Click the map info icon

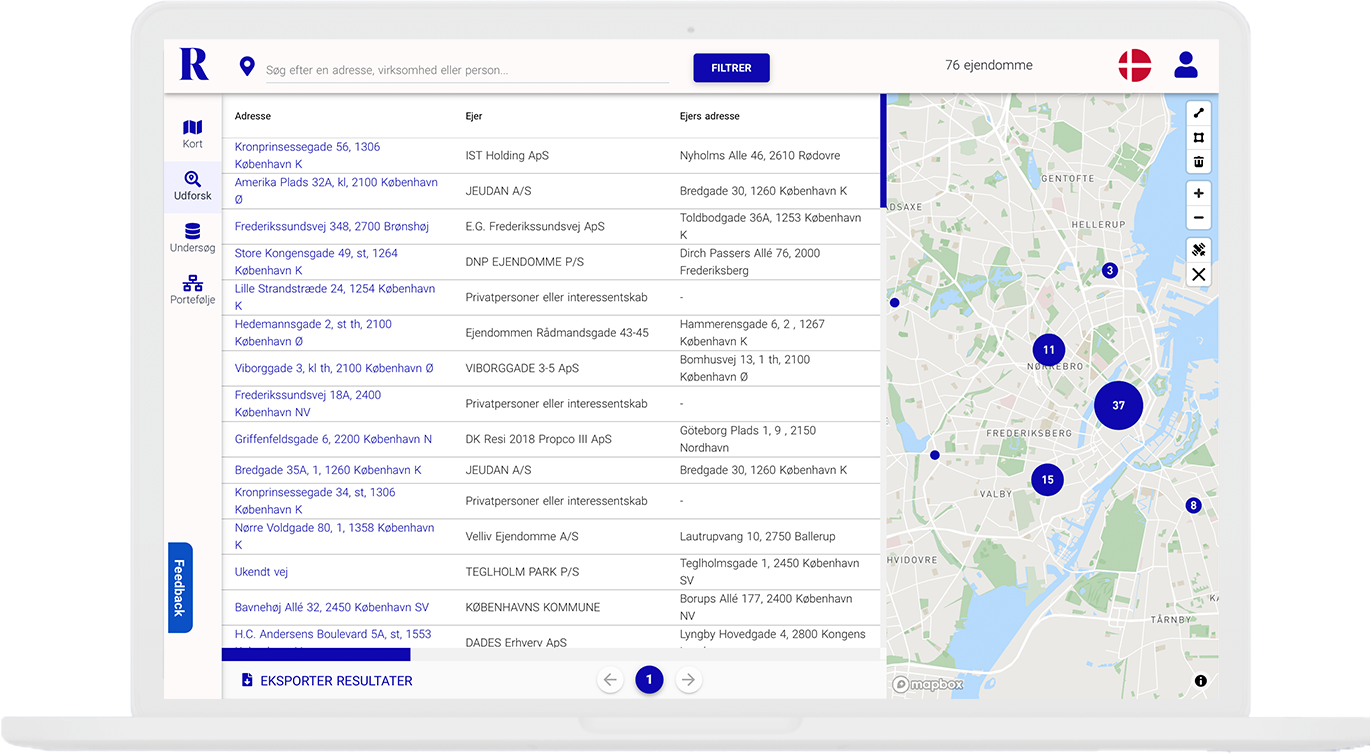1200,681
